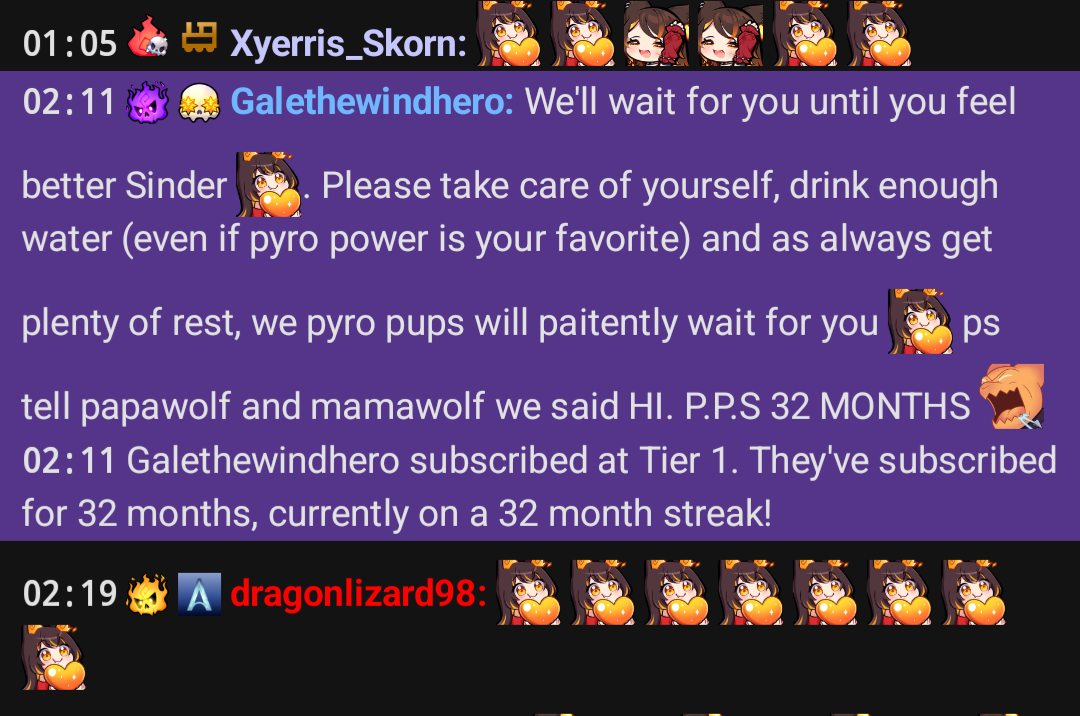Click dragonlizard98's blue letter A badge
The image size is (1080, 716).
tap(199, 593)
